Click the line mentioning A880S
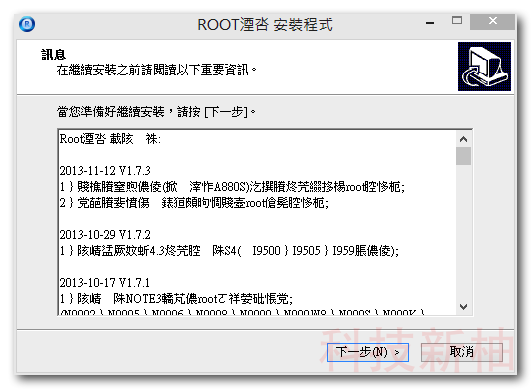Screen dimensions: 531x389 click(x=232, y=187)
